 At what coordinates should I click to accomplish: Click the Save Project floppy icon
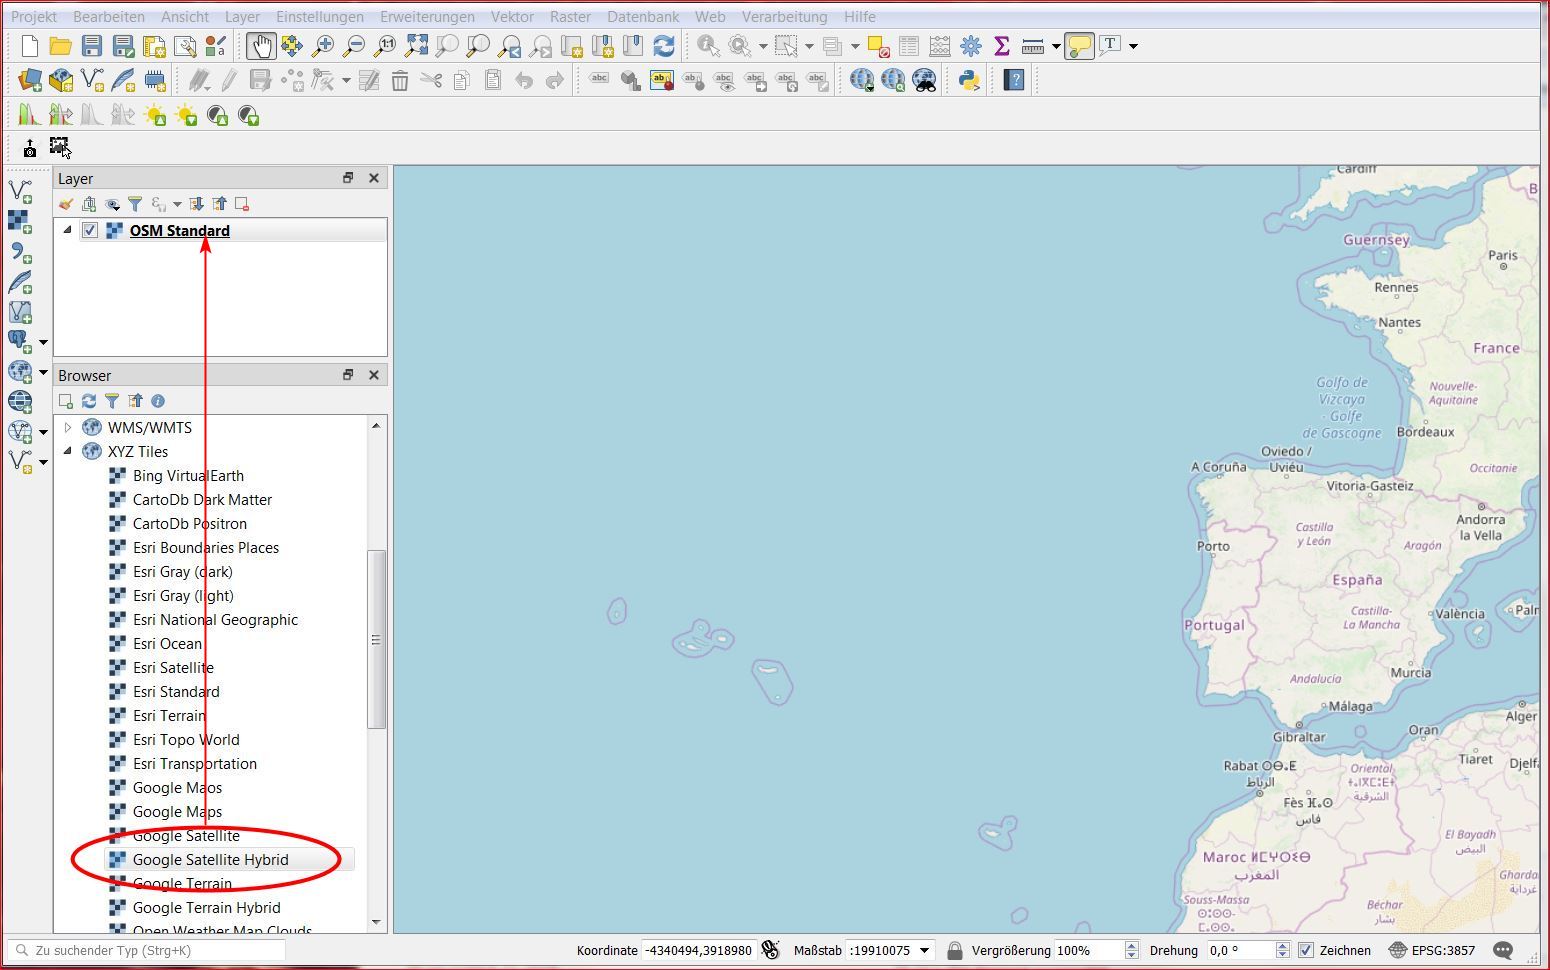click(92, 46)
